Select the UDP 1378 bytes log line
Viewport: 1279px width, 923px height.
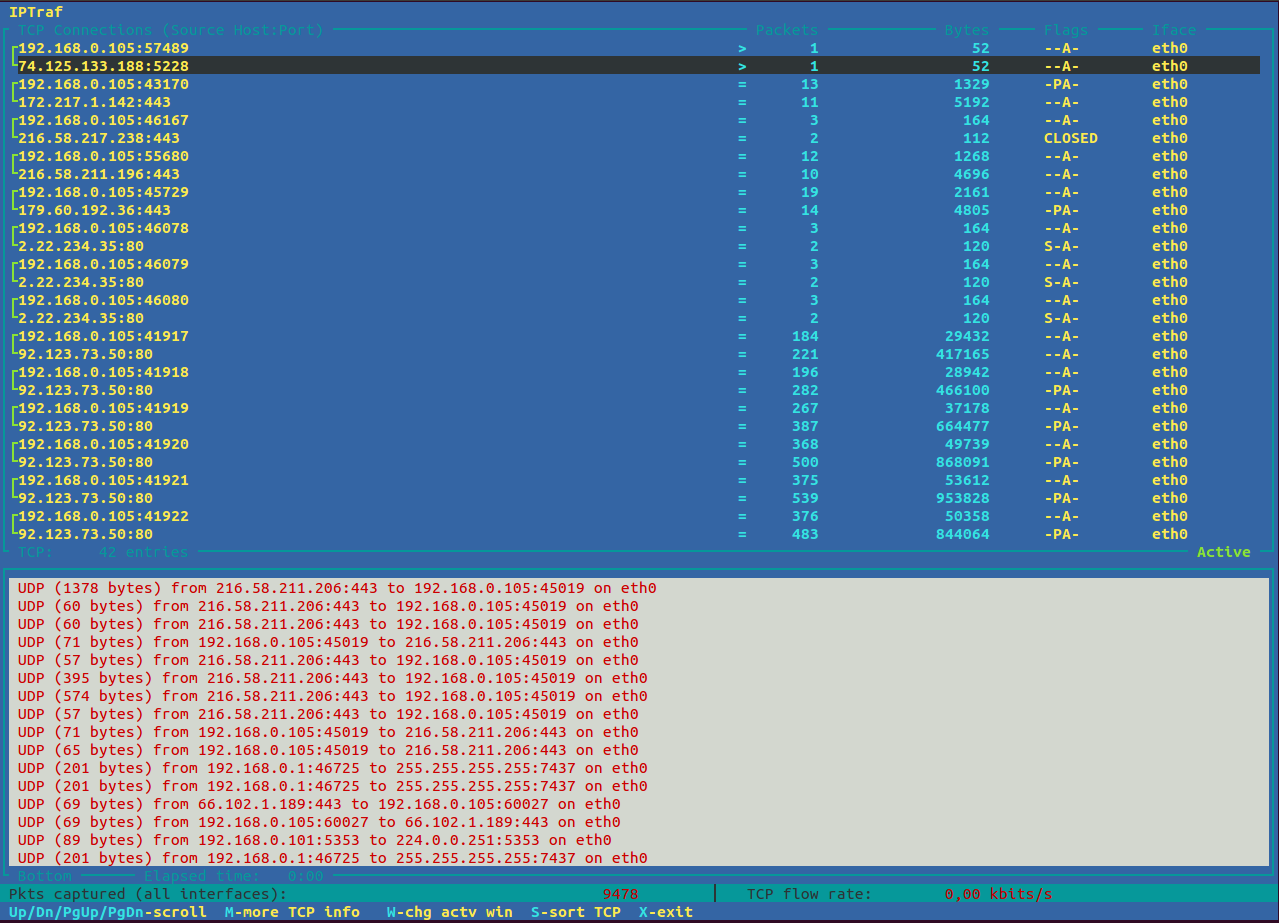(337, 588)
